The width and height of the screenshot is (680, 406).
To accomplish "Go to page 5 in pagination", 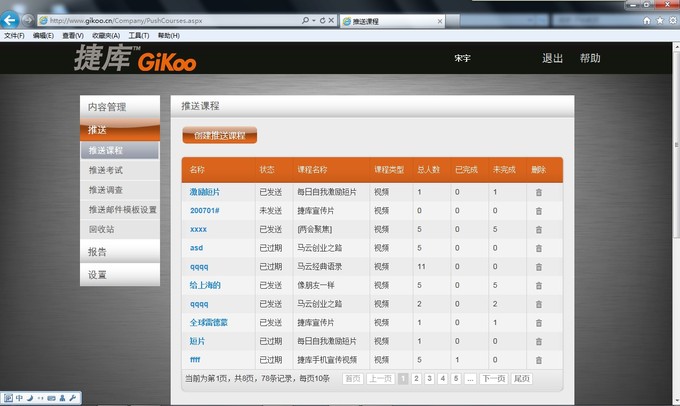I will [x=456, y=379].
